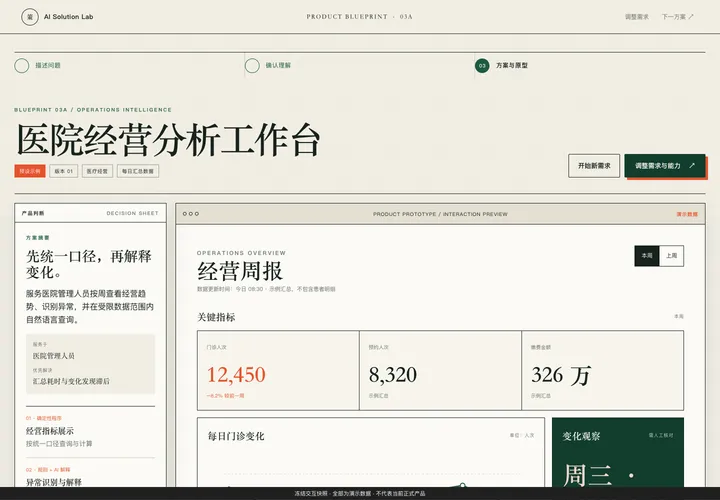Click the 需人工核对 label in the green panel

661,435
